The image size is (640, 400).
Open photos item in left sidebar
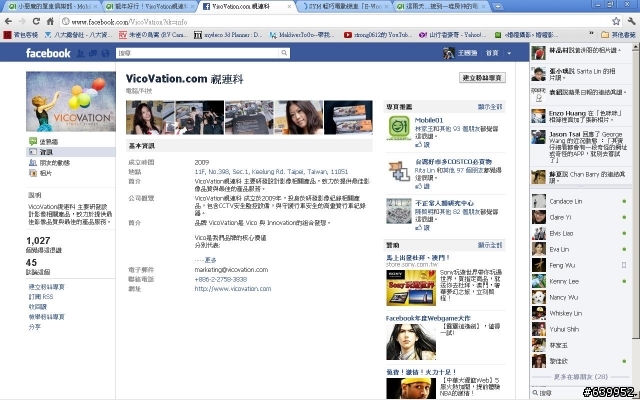(40, 173)
